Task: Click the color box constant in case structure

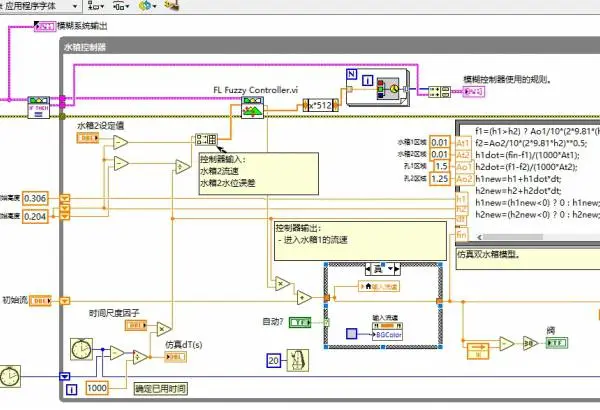Action: pos(352,333)
